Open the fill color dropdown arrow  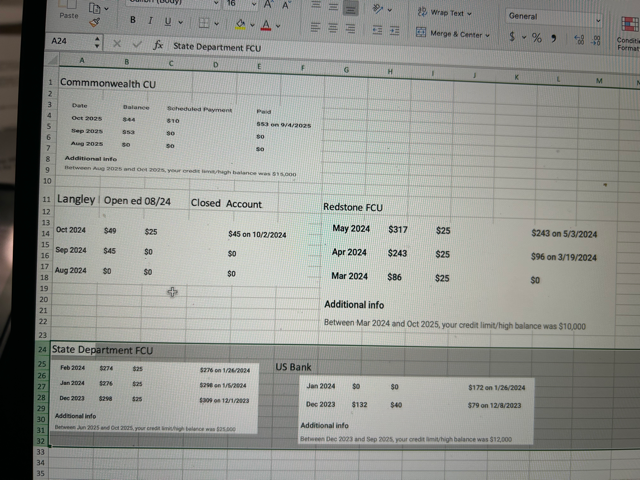(x=252, y=25)
